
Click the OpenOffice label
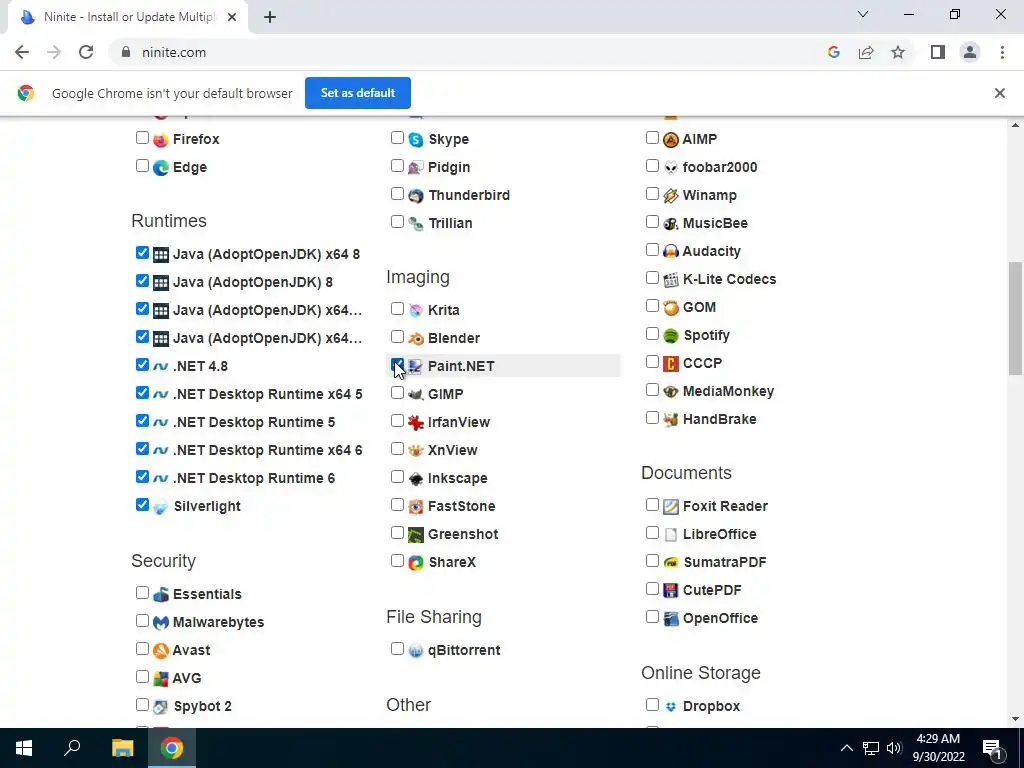(x=720, y=618)
